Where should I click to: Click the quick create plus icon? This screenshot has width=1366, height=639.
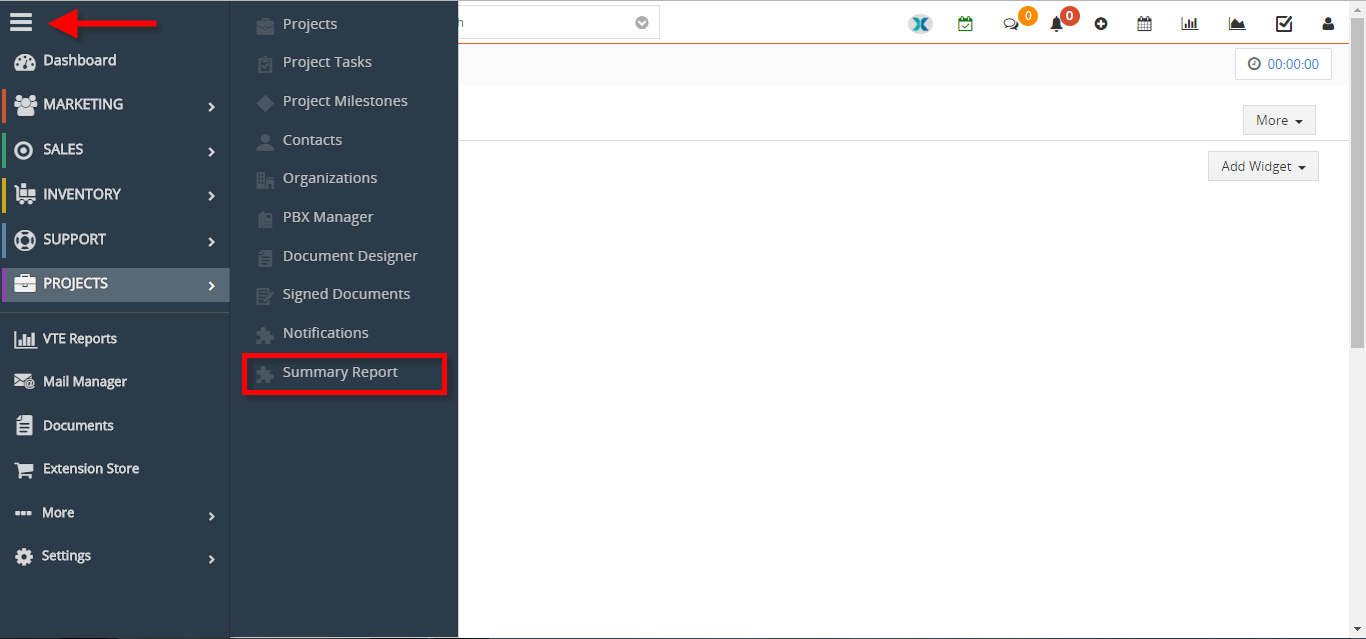point(1101,24)
